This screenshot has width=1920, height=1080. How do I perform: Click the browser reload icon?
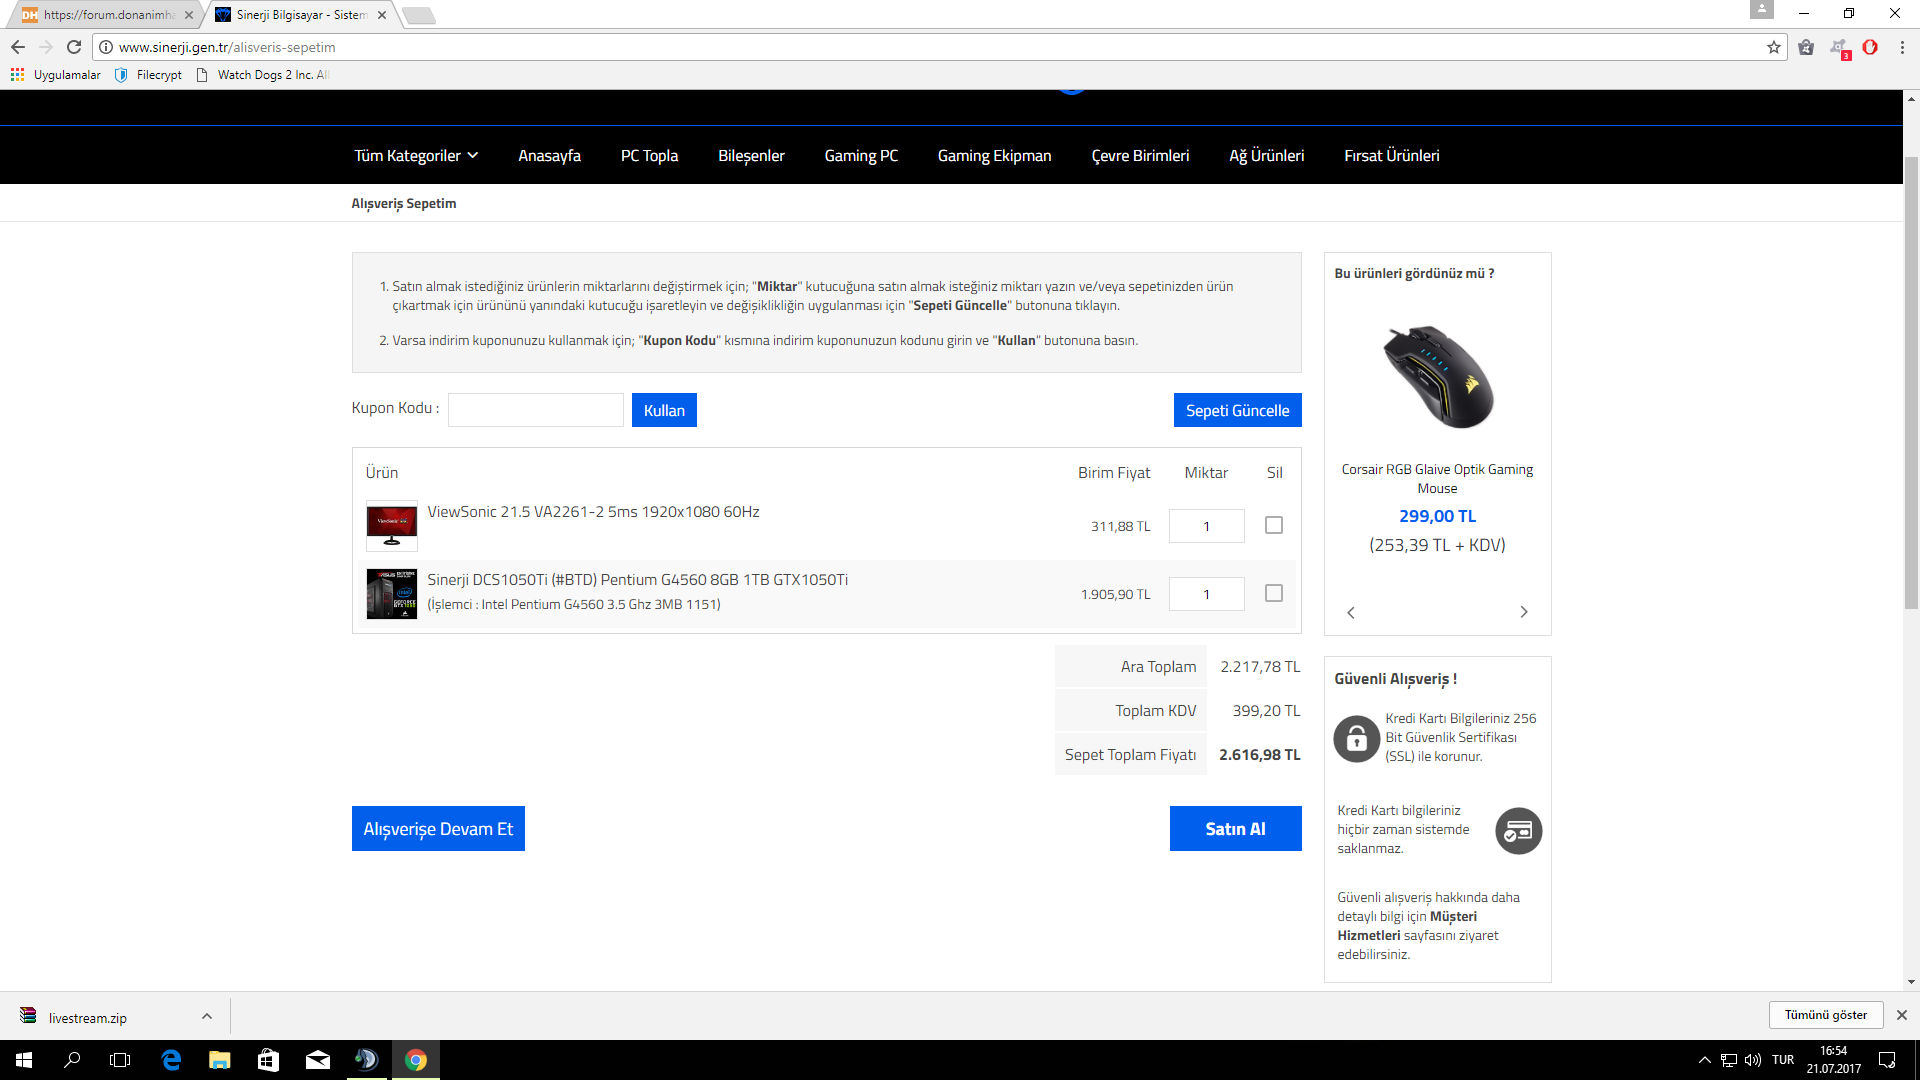[x=74, y=47]
